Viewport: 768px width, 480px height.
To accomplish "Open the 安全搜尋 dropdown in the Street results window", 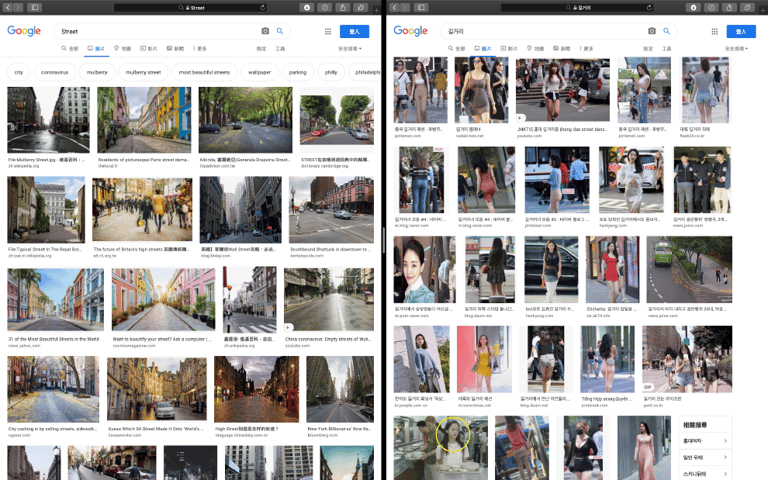I will (350, 48).
